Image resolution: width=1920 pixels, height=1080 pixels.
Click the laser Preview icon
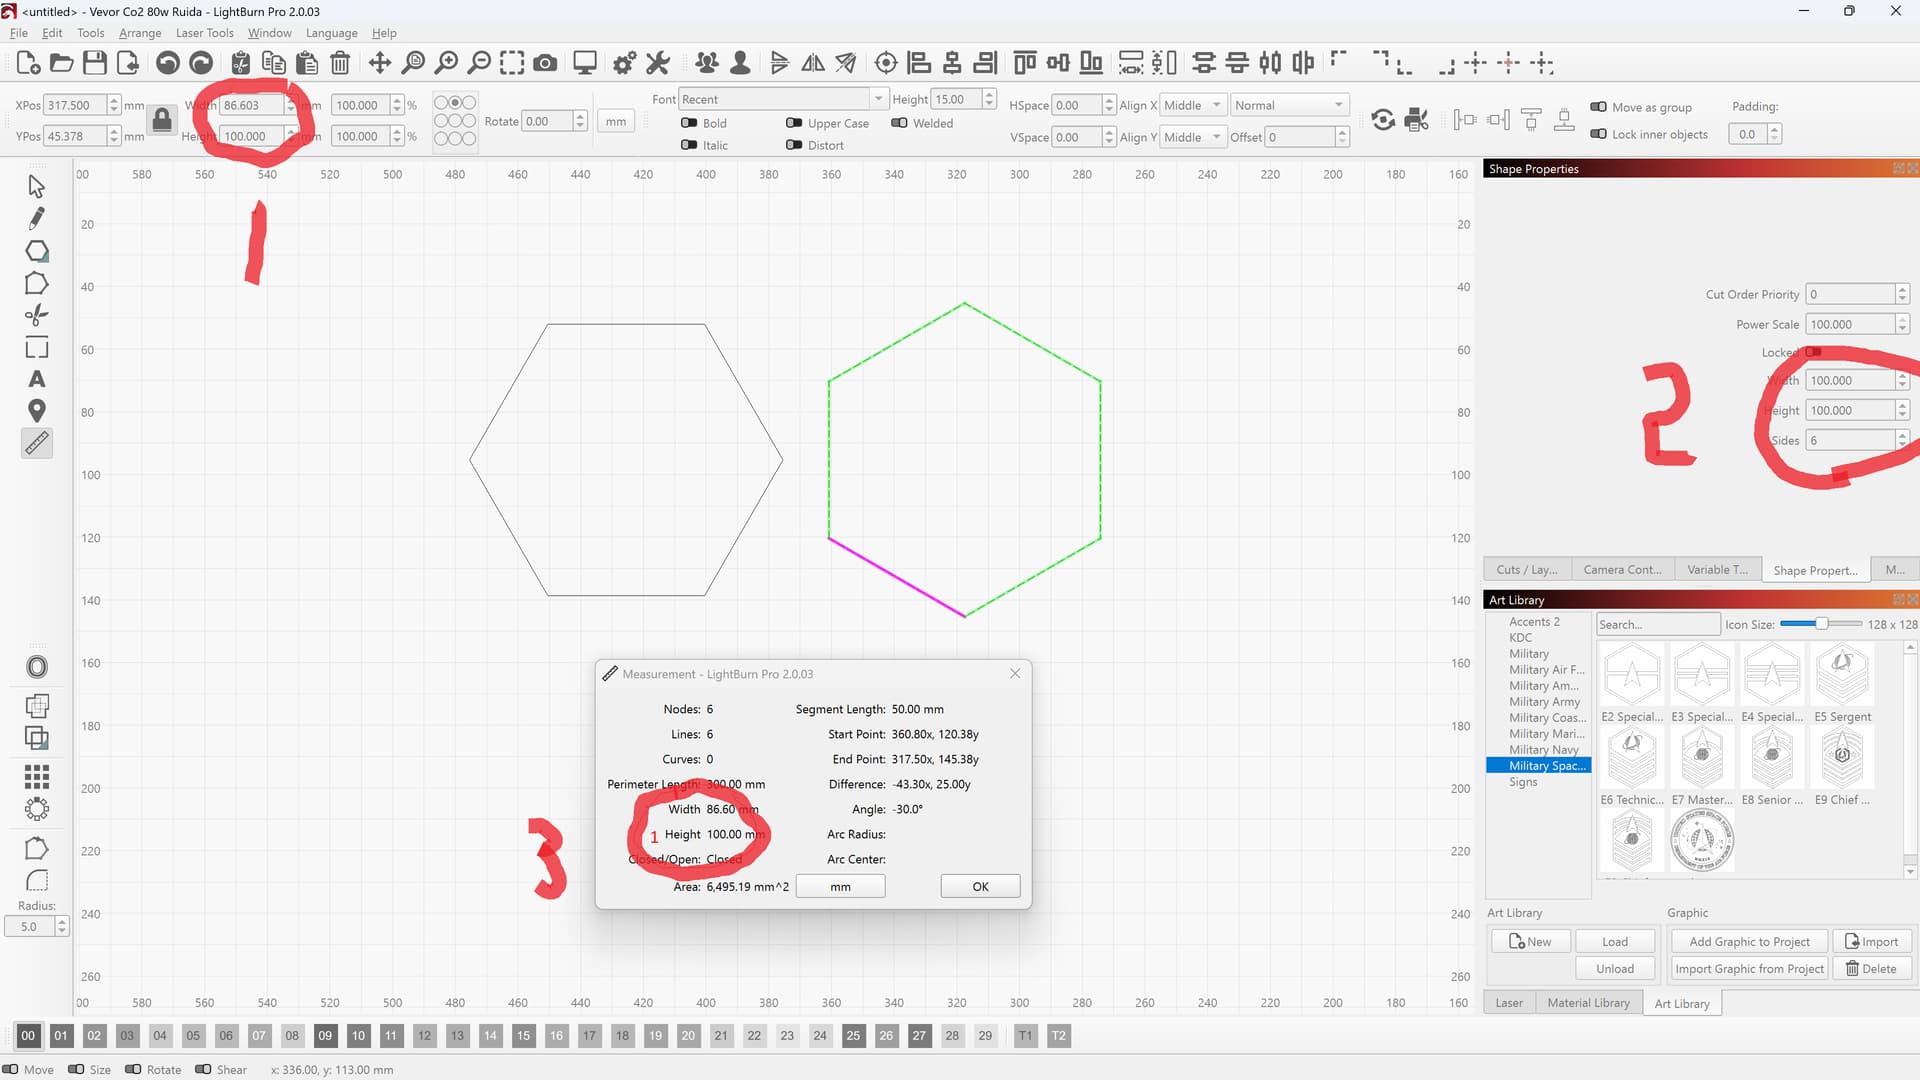pos(584,62)
